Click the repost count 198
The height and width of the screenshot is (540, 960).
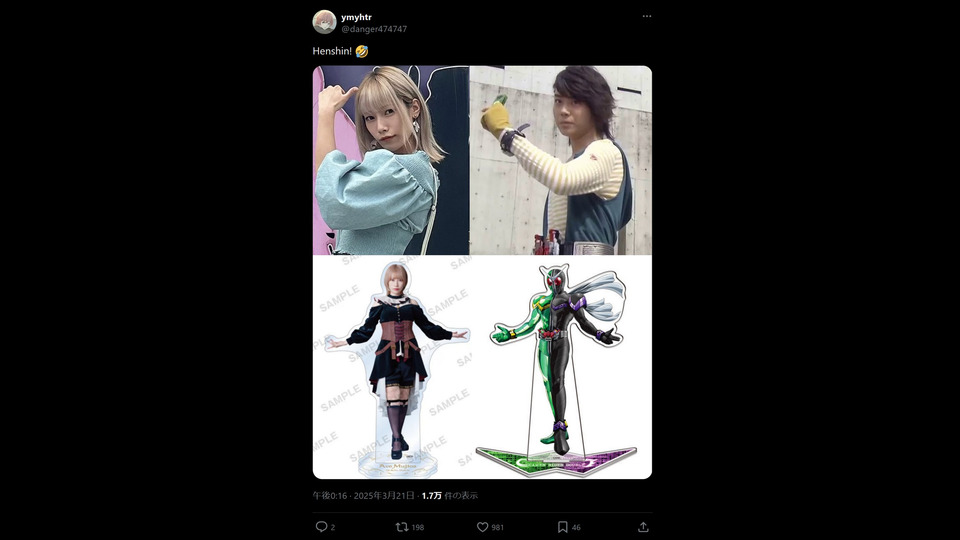tap(418, 527)
